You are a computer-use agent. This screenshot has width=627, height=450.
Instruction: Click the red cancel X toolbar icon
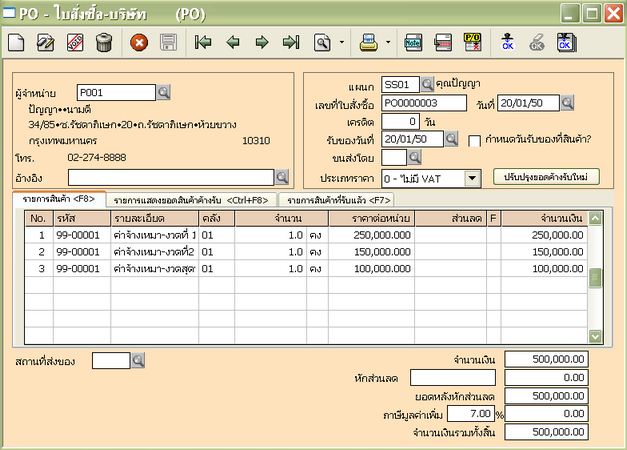(x=139, y=42)
